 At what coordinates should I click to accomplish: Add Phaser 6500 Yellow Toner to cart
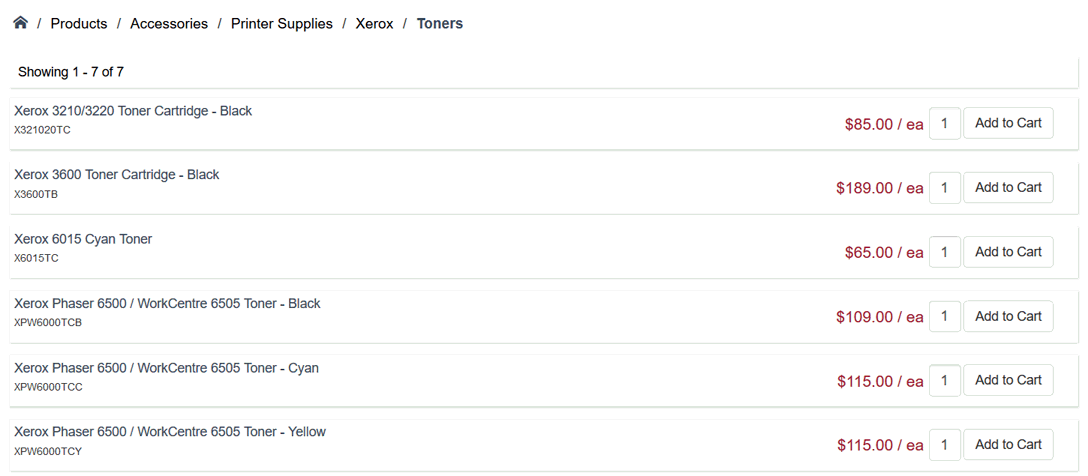(x=1008, y=444)
